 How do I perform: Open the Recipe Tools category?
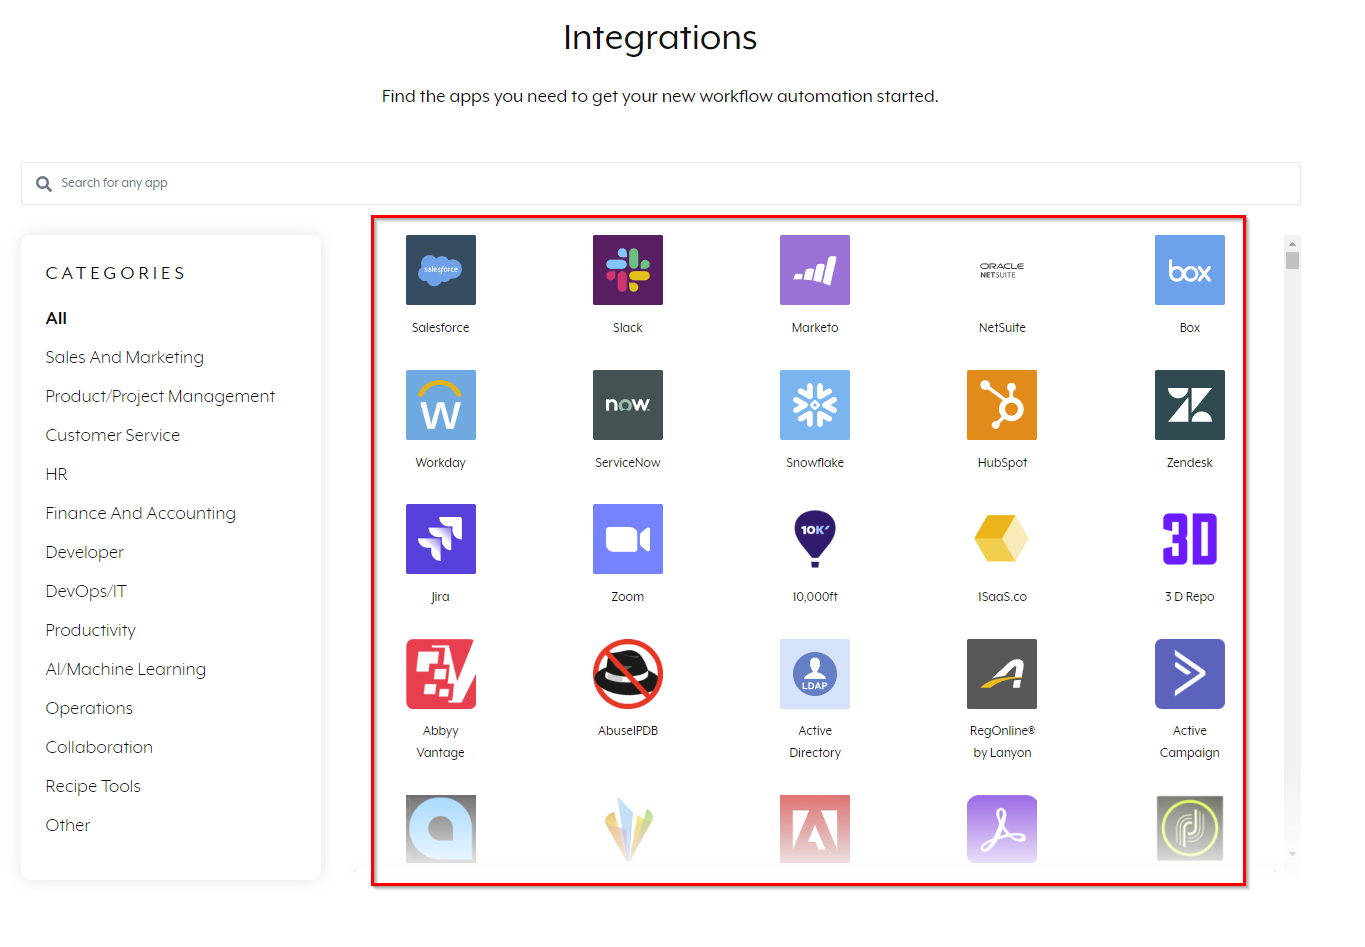93,786
